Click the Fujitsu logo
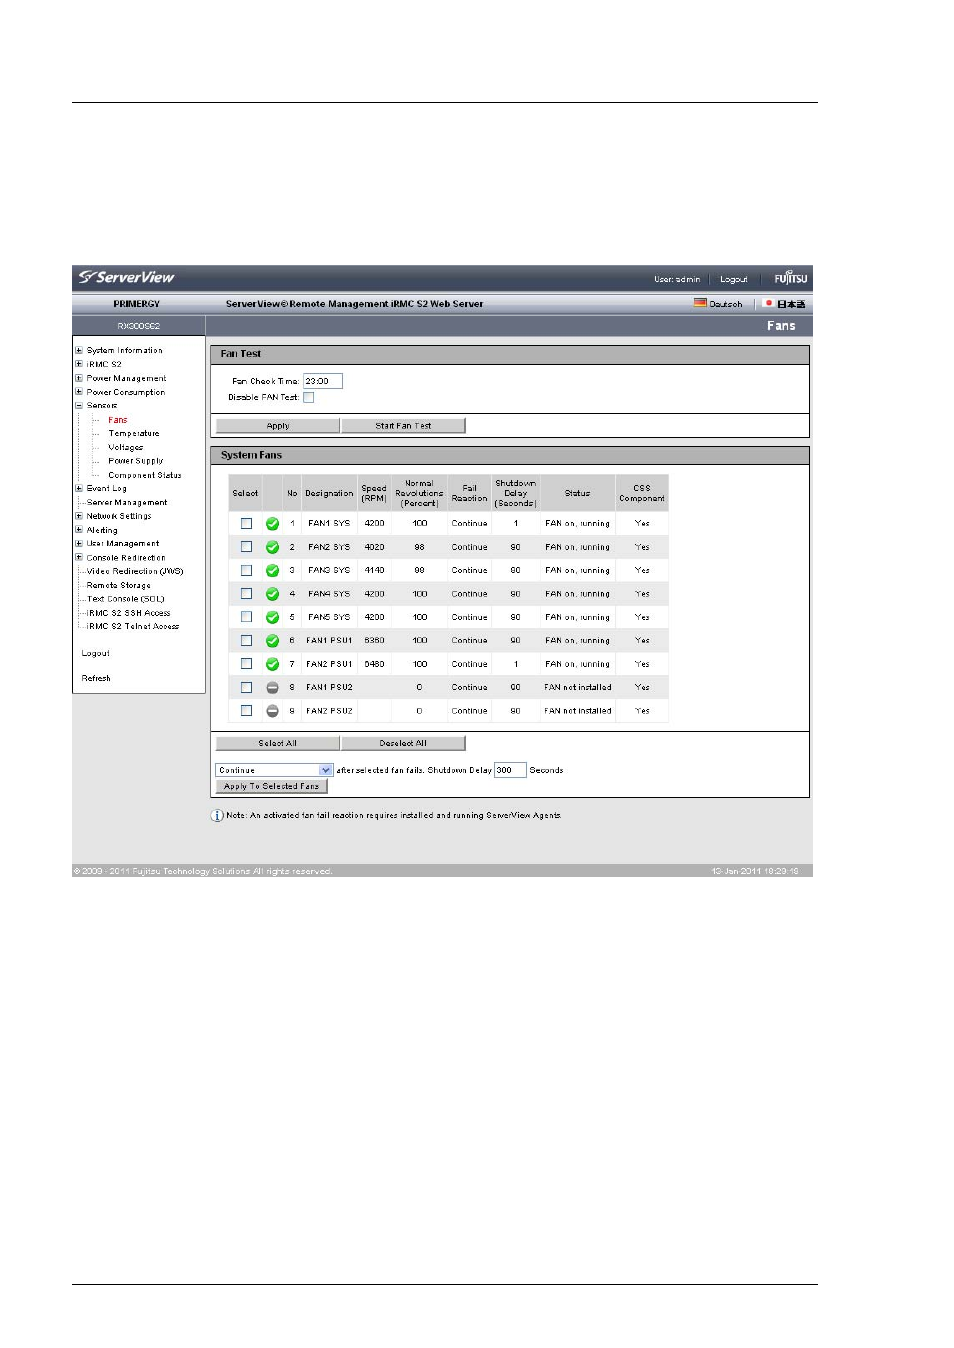 pos(790,278)
